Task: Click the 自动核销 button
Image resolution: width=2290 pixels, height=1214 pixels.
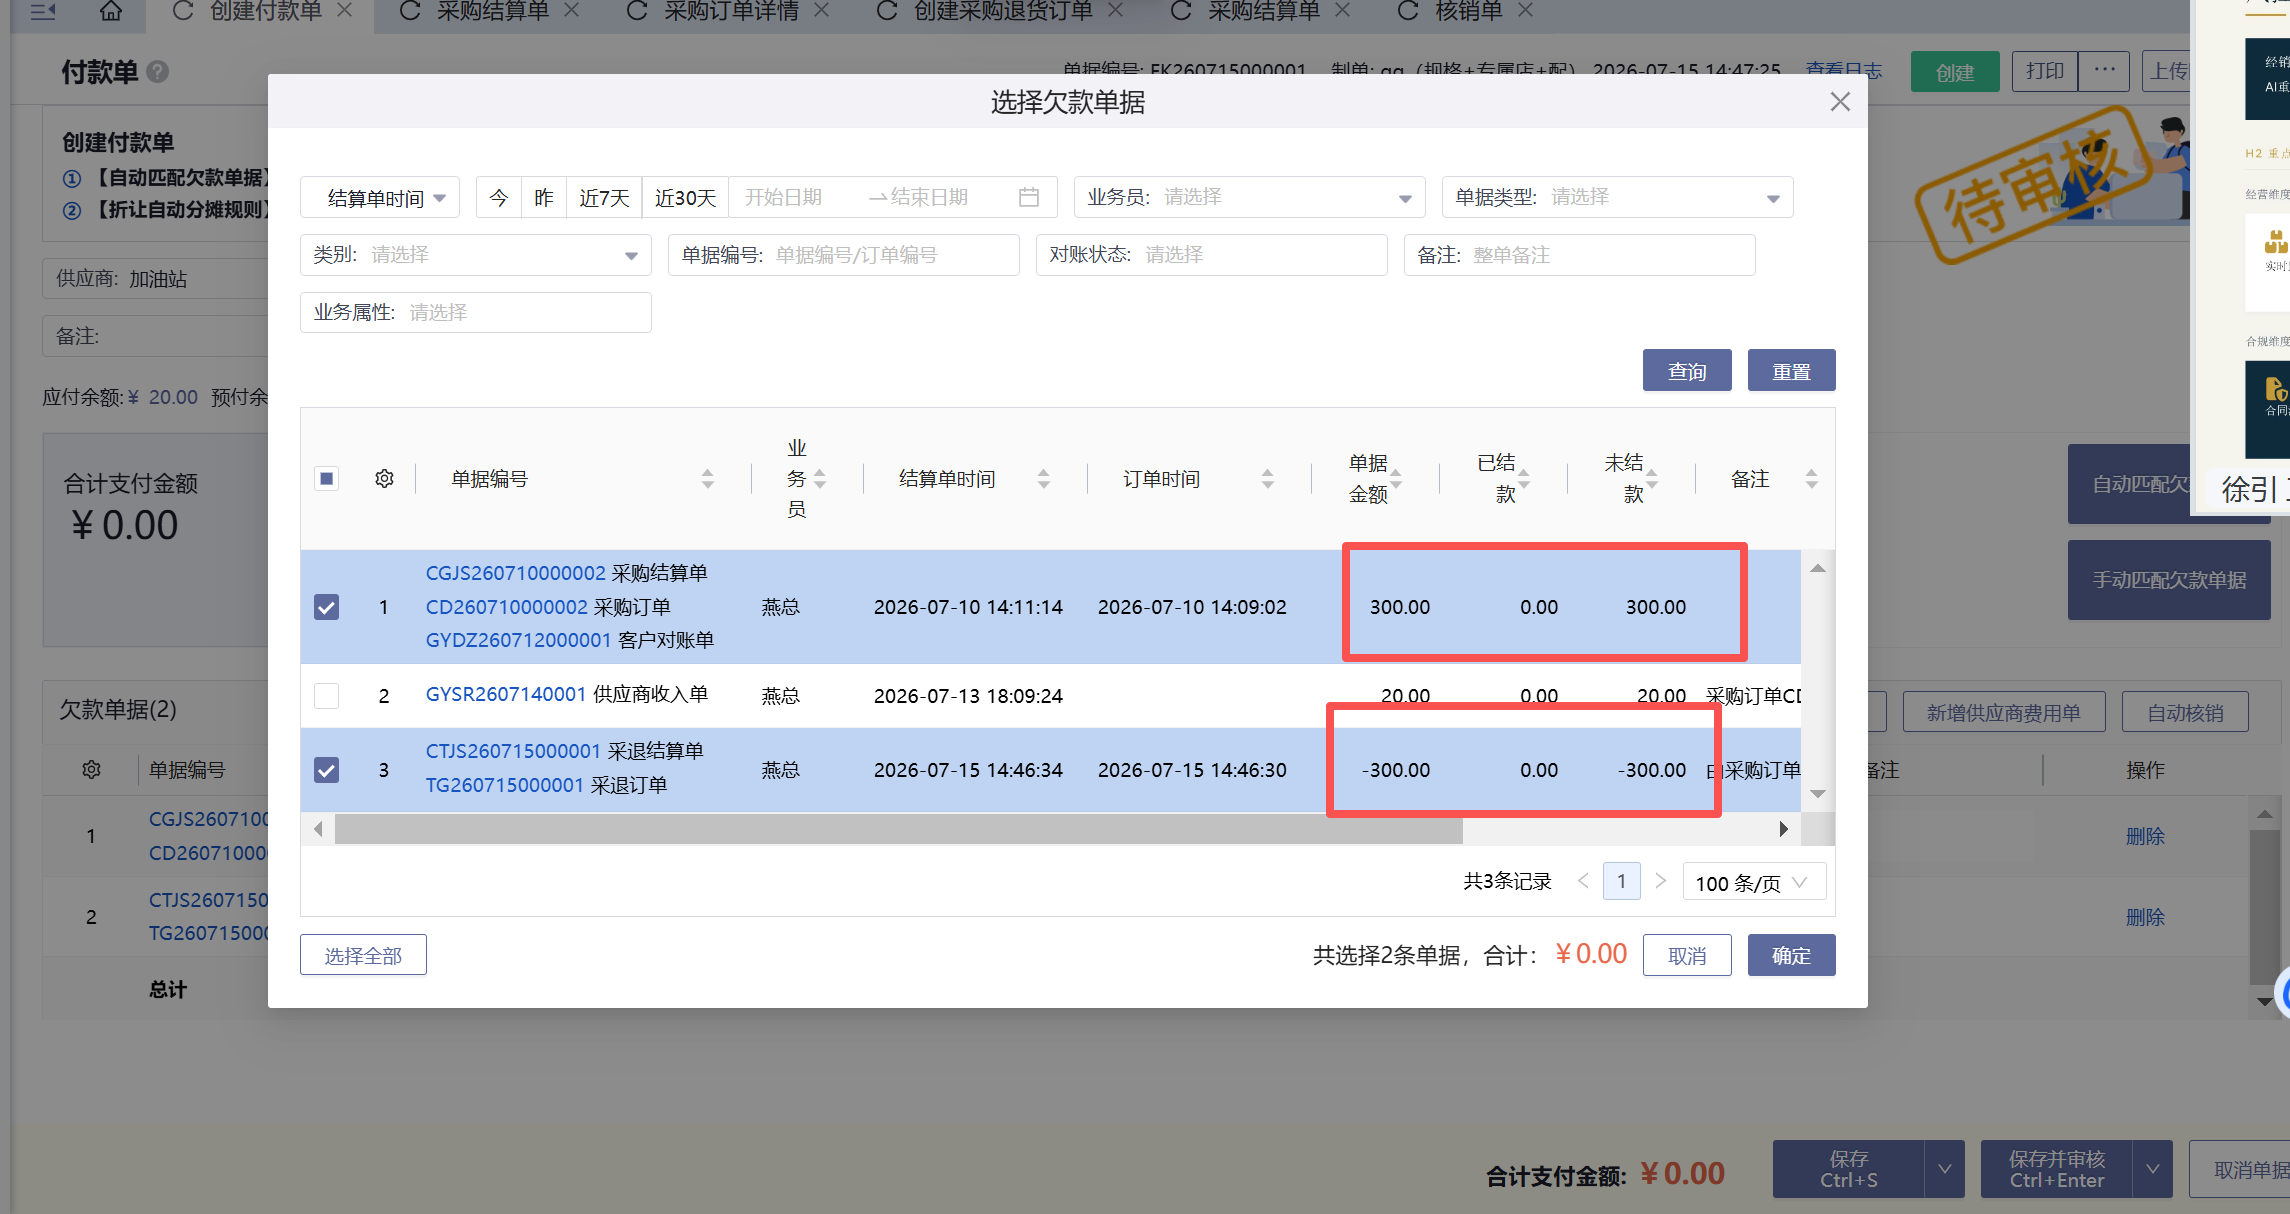Action: point(2185,712)
